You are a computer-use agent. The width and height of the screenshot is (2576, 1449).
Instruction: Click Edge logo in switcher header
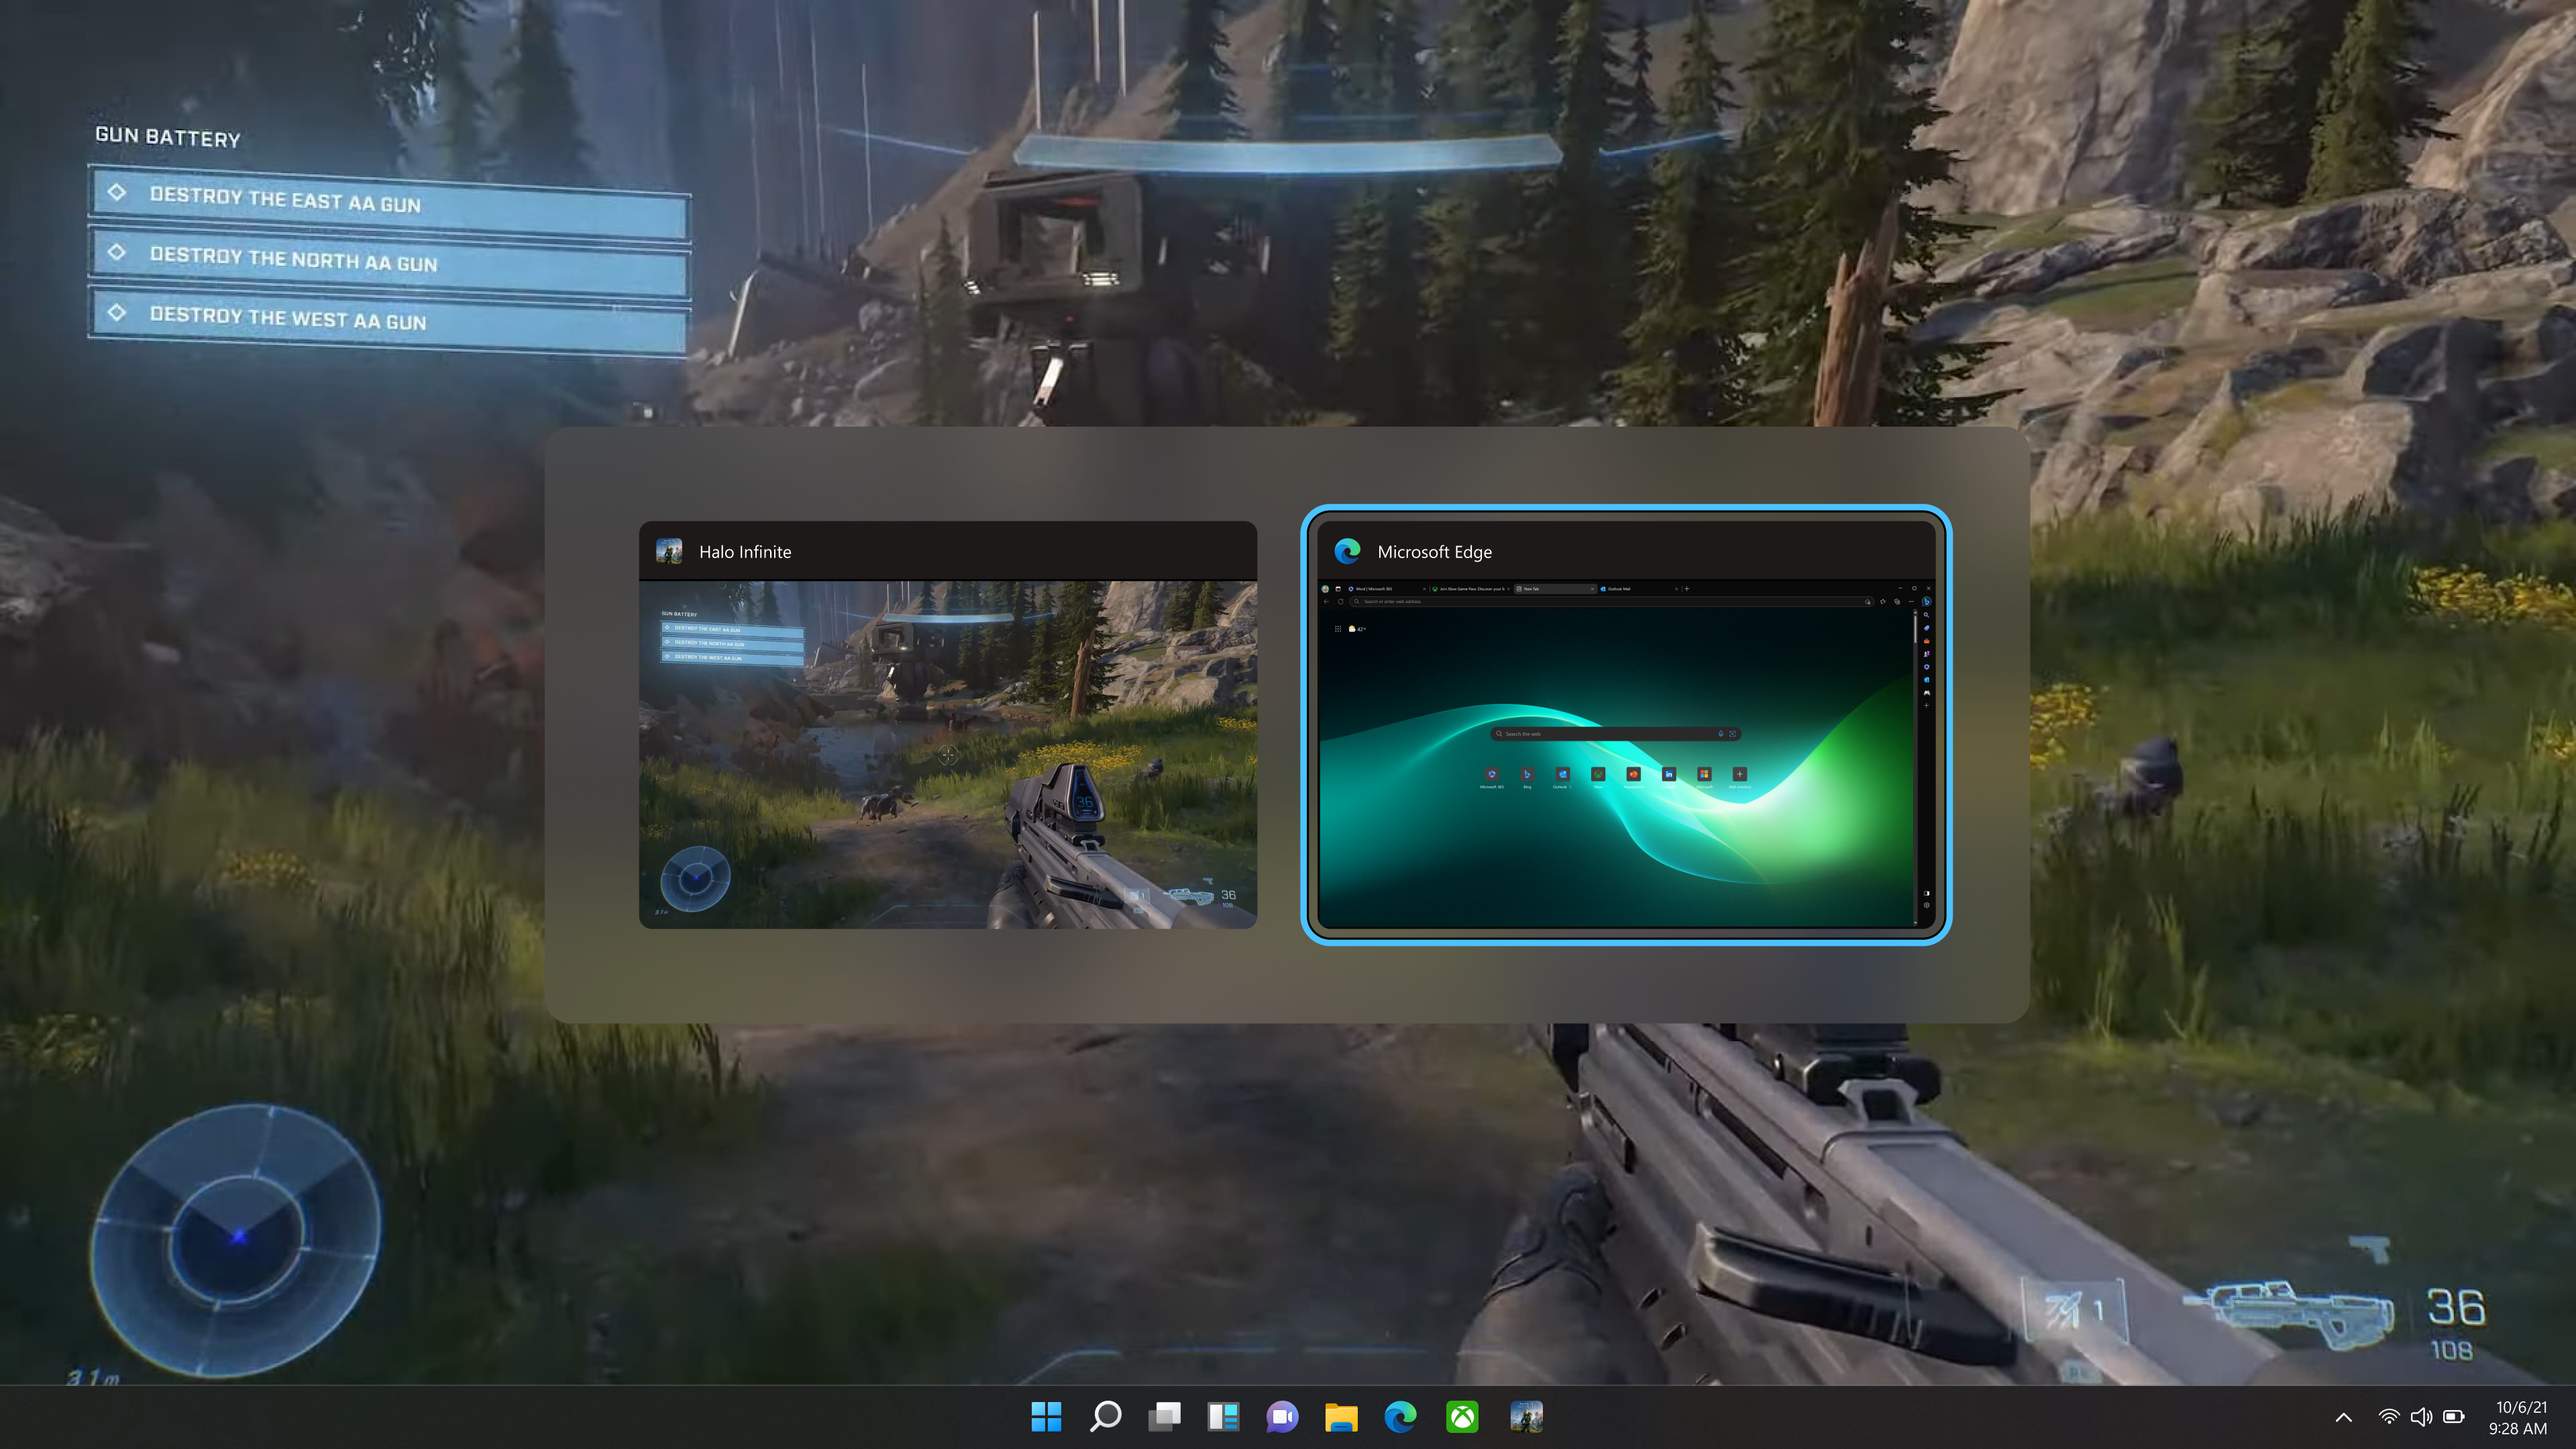coord(1347,551)
